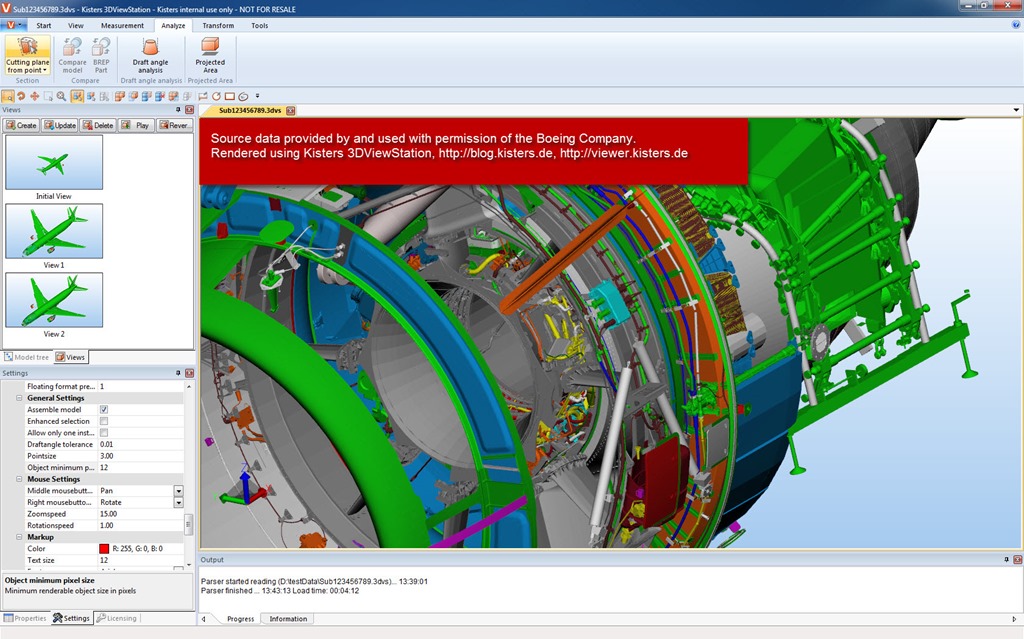Switch to the Properties panel tab

25,618
